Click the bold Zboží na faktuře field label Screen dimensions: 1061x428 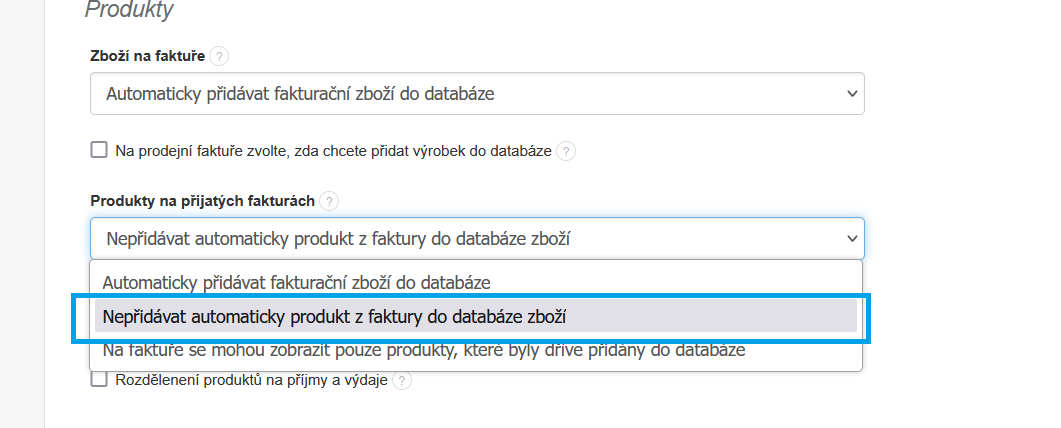(x=148, y=57)
